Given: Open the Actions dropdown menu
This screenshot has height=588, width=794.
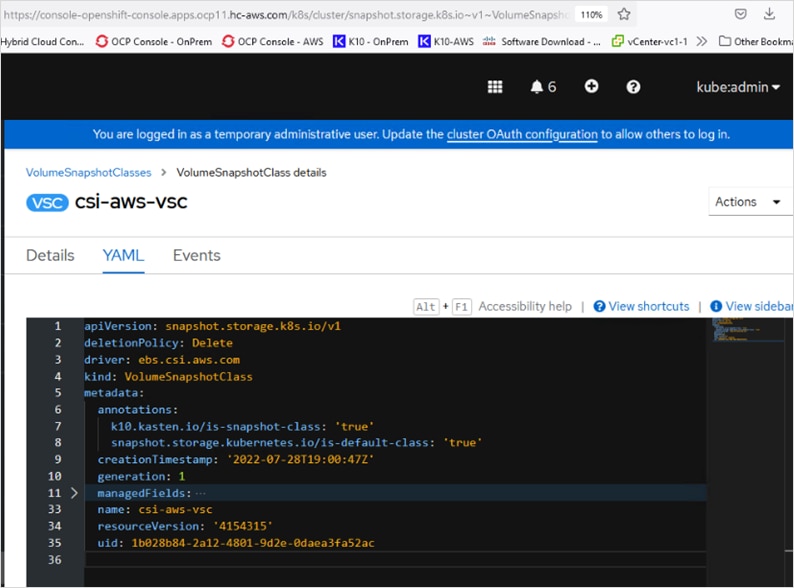Looking at the screenshot, I should 749,202.
